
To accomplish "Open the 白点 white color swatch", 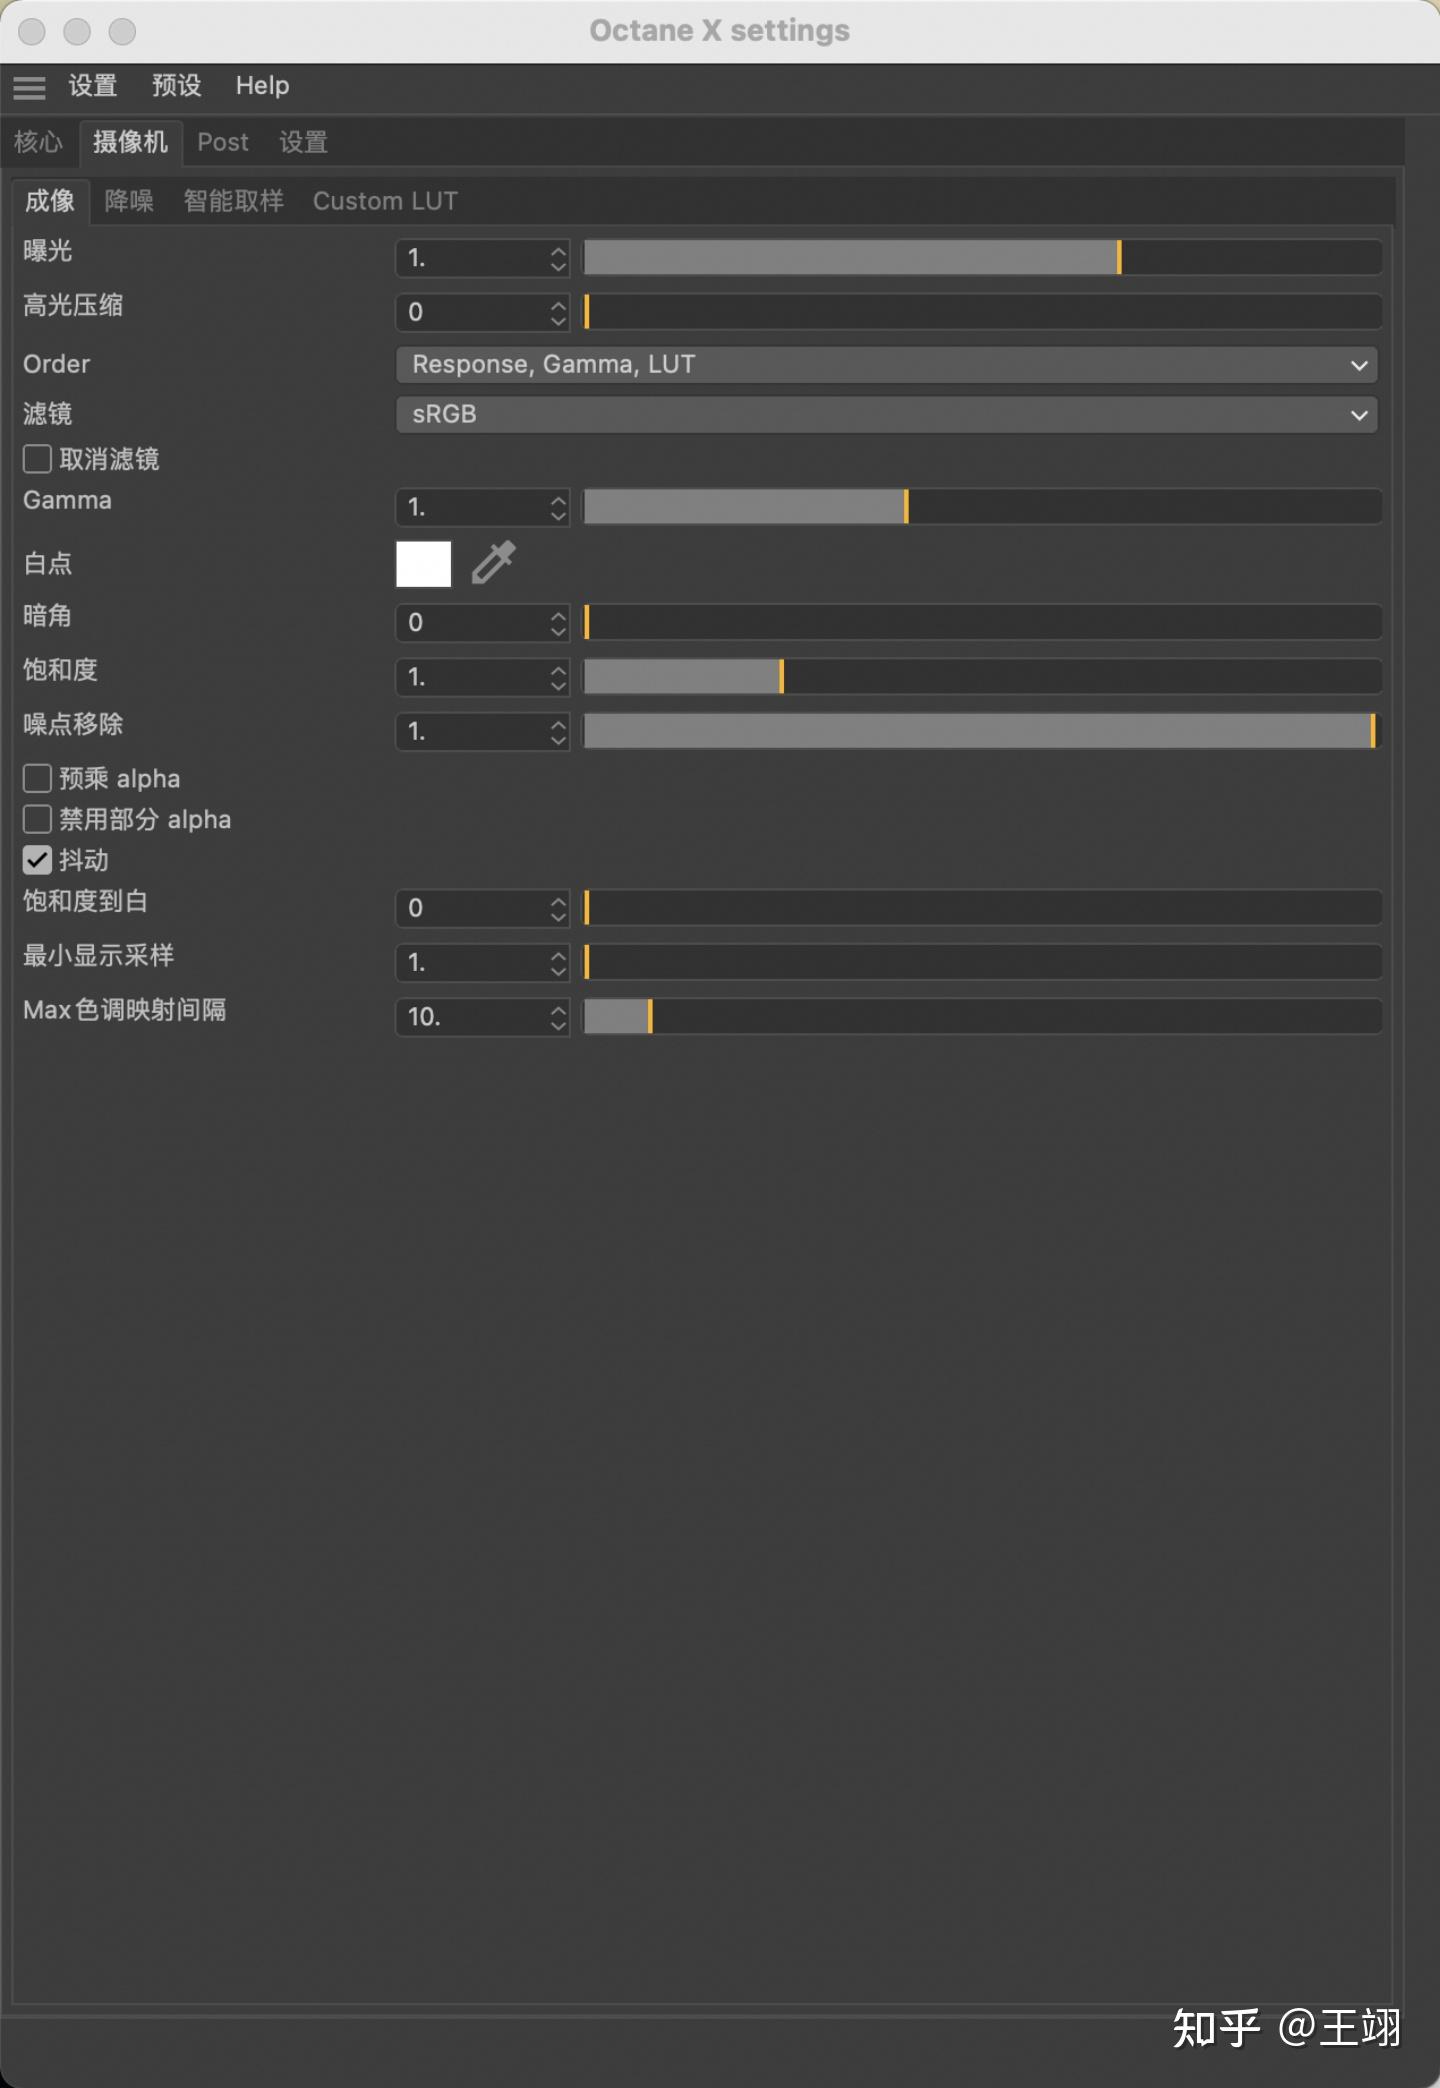I will pos(424,564).
